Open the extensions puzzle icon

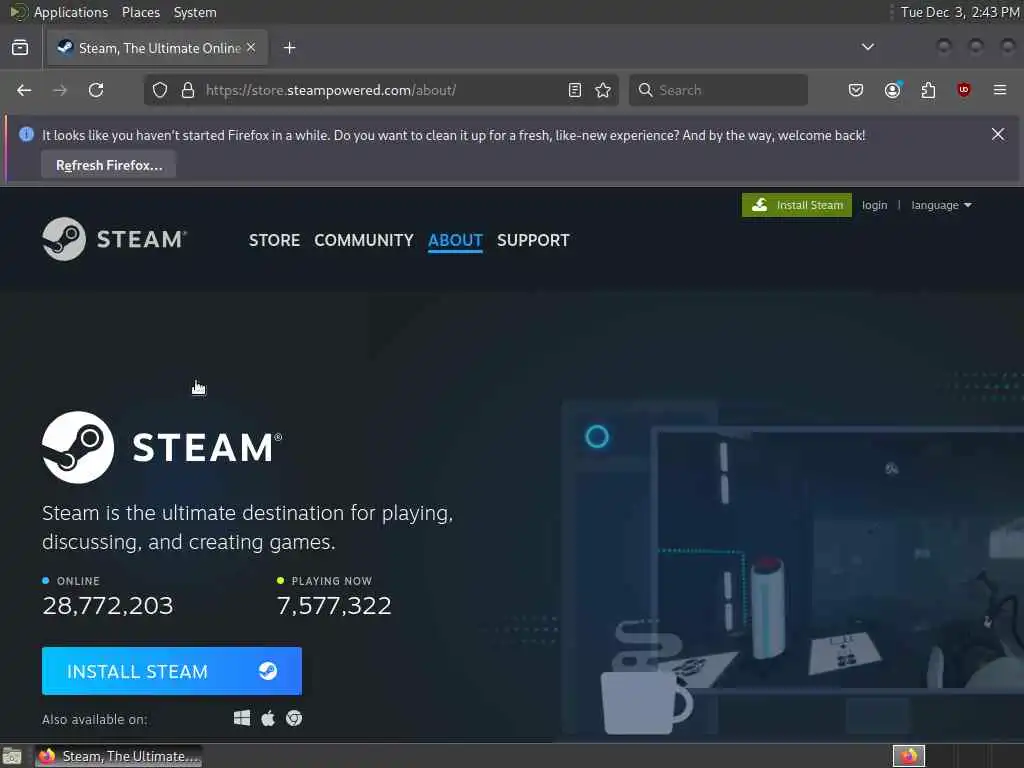(928, 90)
